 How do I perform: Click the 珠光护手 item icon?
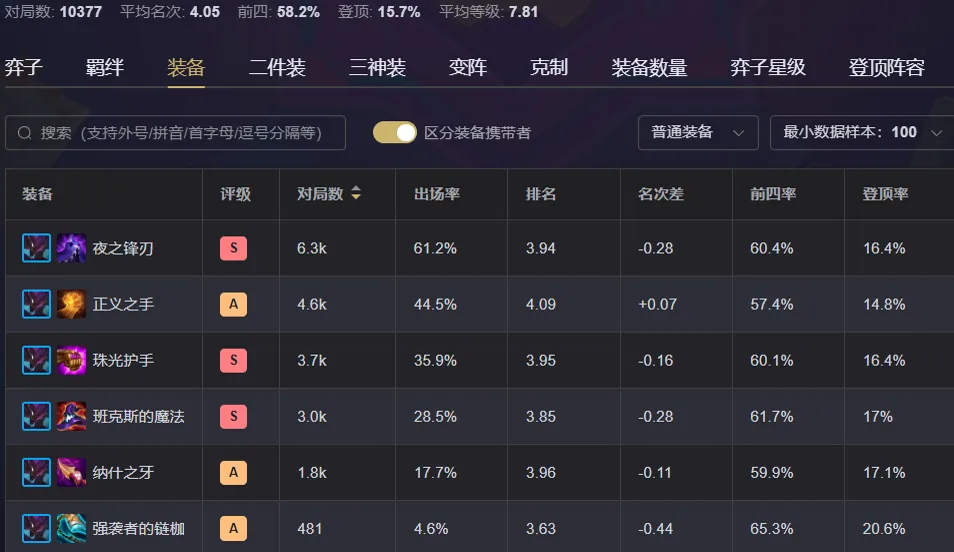71,360
